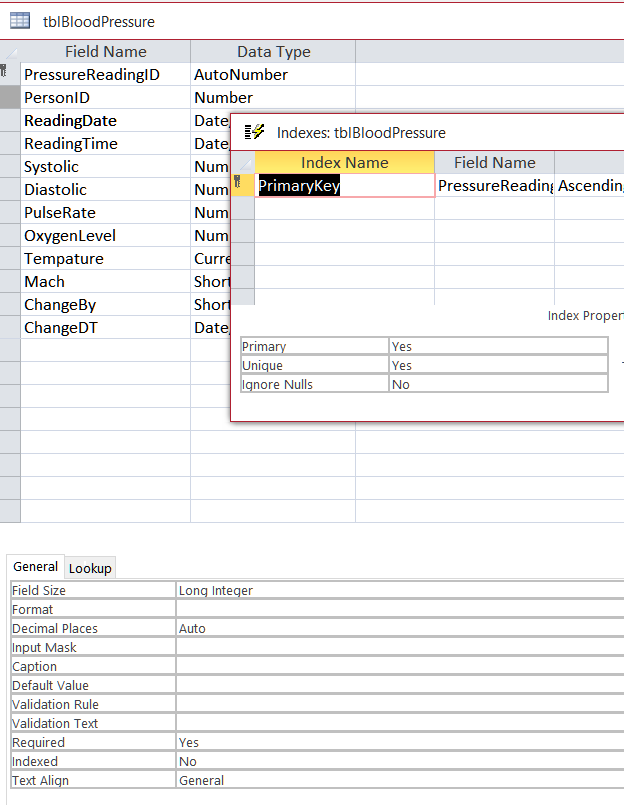Click the Indexes: tblBloodPressure title bar
This screenshot has height=805, width=624.
click(427, 132)
